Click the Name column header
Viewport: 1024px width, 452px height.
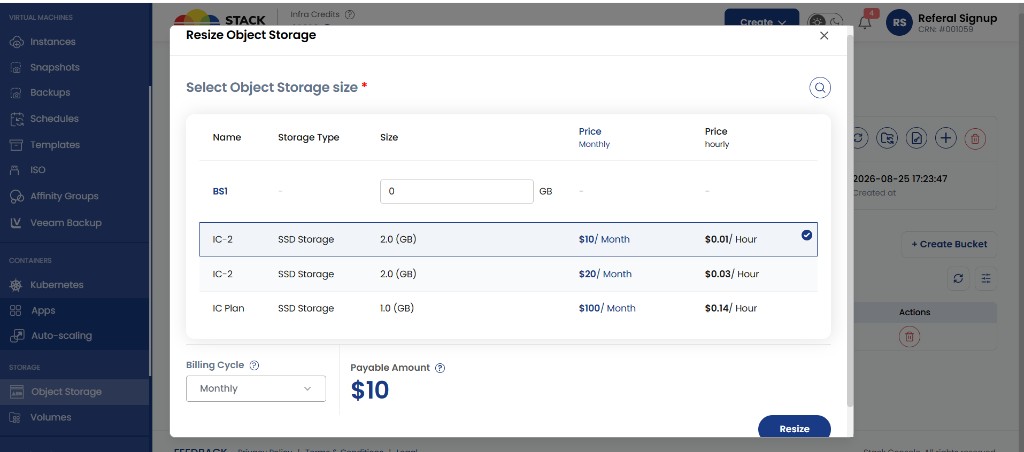[x=227, y=138]
